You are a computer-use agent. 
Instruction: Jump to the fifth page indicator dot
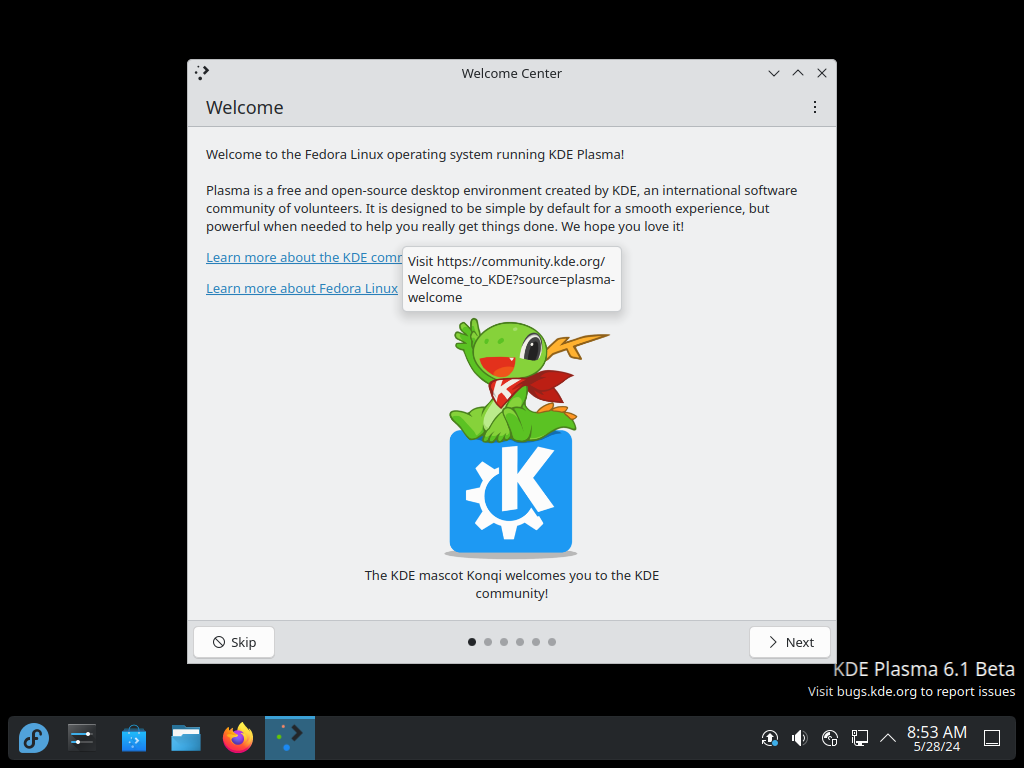[536, 642]
